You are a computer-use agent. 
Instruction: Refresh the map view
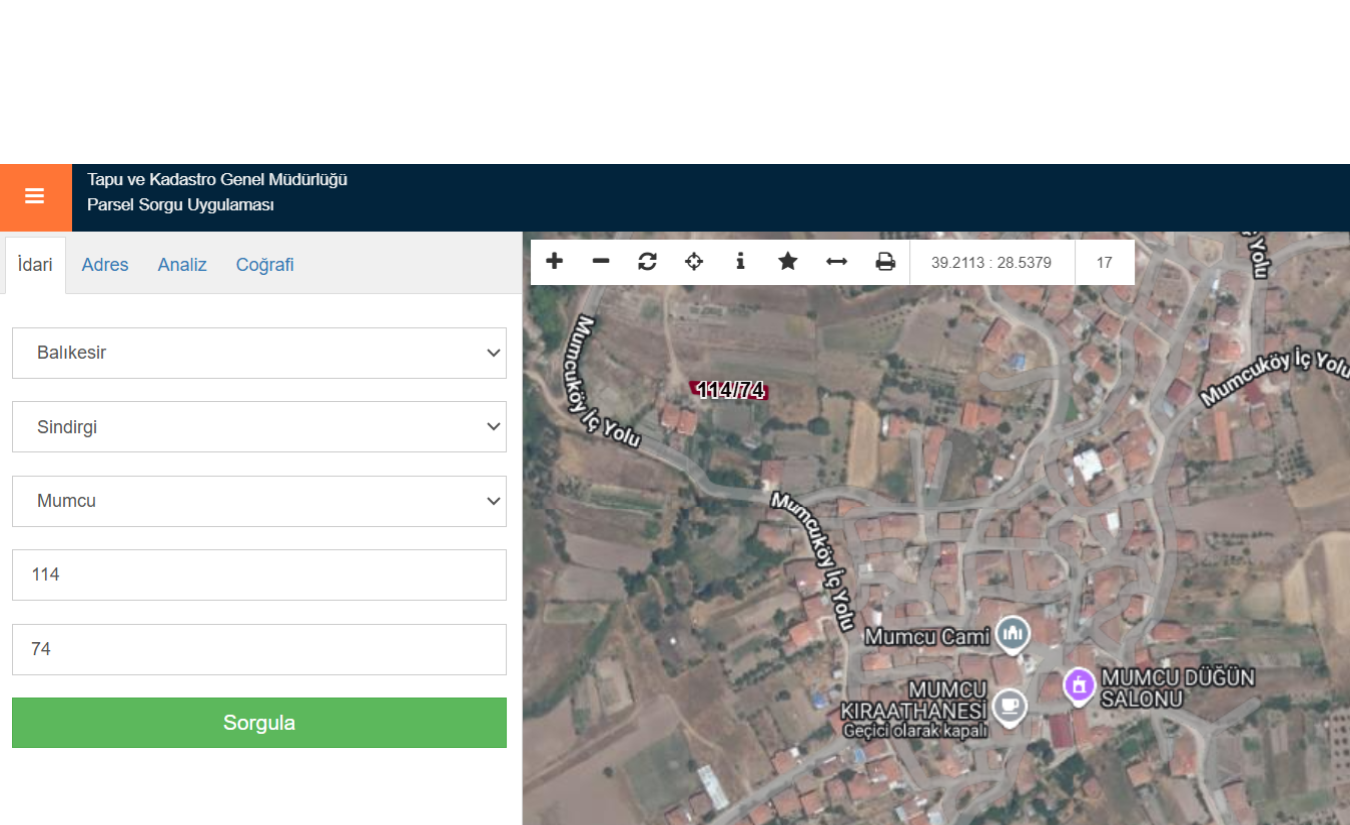pyautogui.click(x=647, y=262)
